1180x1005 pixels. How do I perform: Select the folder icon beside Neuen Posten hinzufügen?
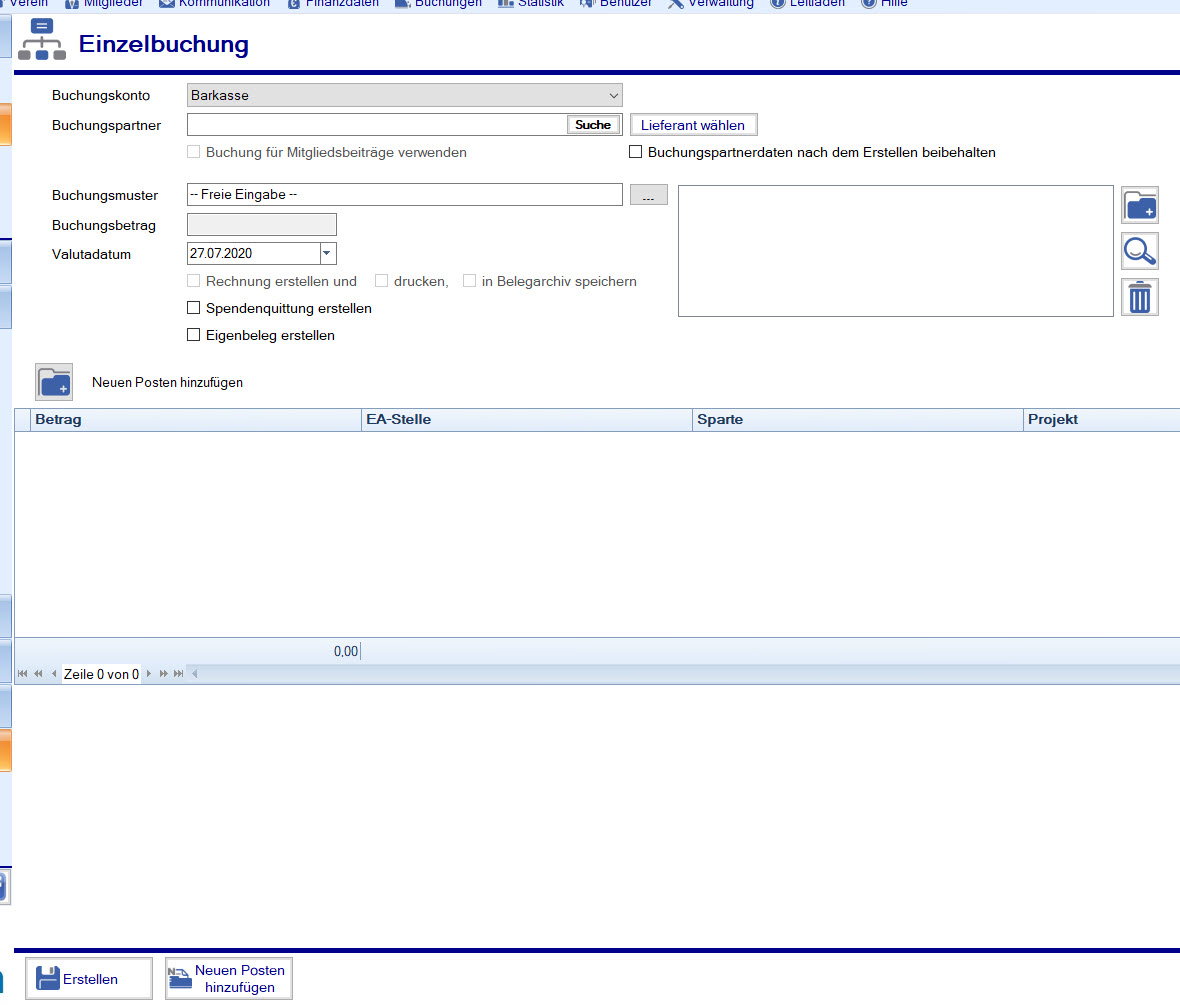[x=53, y=382]
